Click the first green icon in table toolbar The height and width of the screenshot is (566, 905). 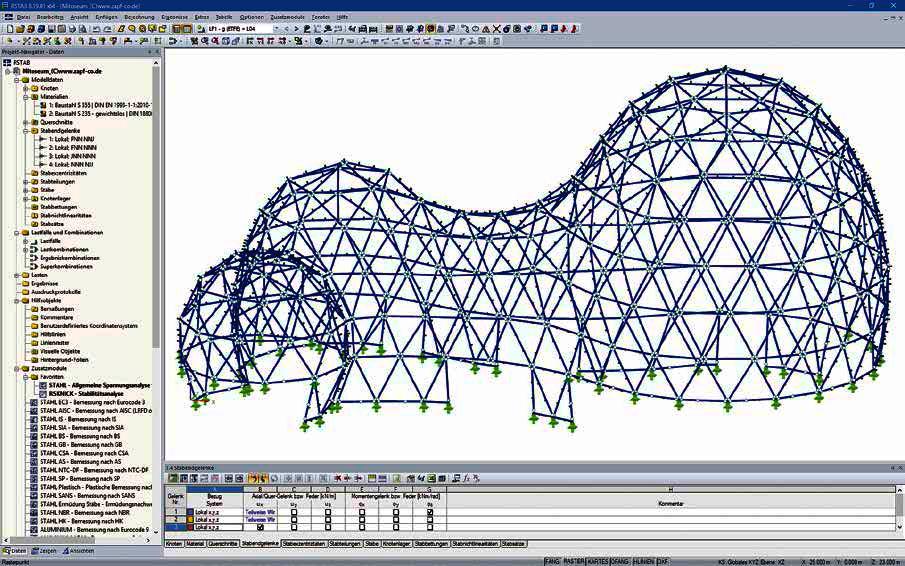click(173, 478)
